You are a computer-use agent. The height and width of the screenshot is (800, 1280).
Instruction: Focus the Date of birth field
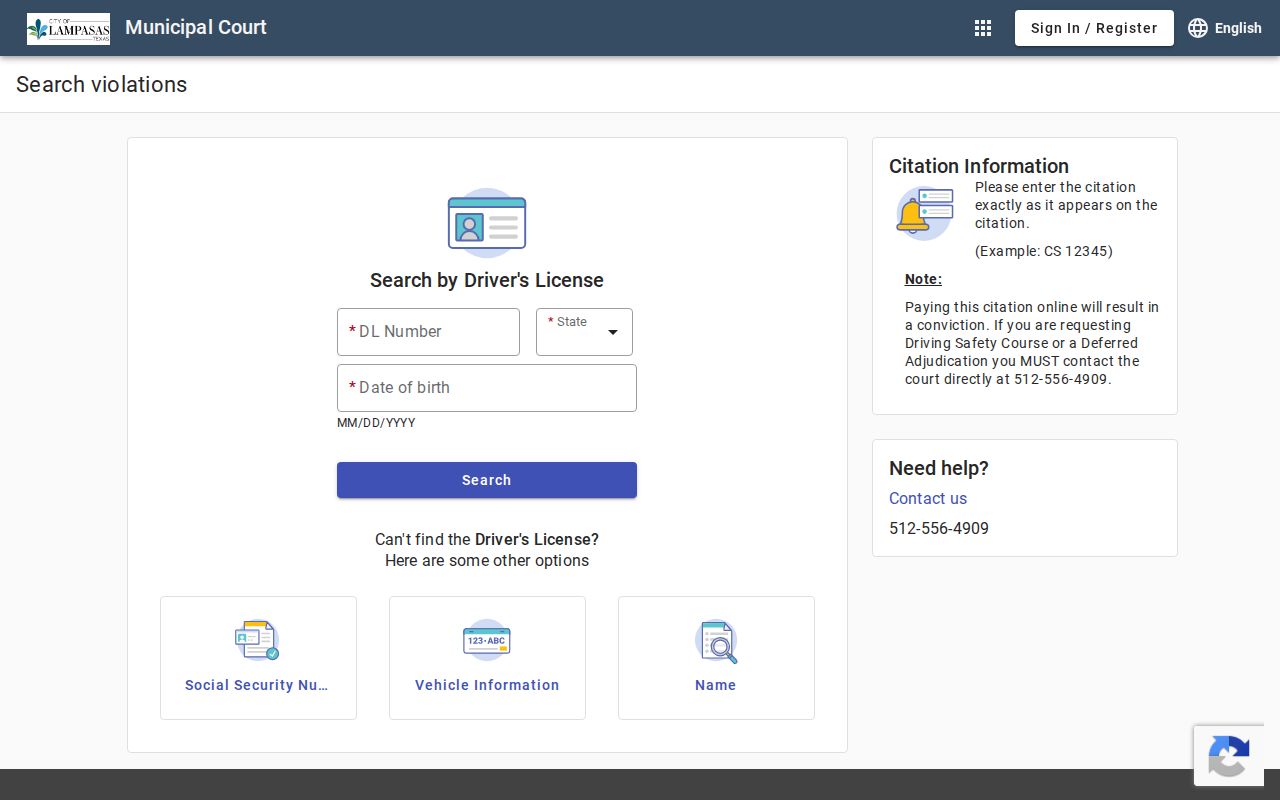pos(487,388)
